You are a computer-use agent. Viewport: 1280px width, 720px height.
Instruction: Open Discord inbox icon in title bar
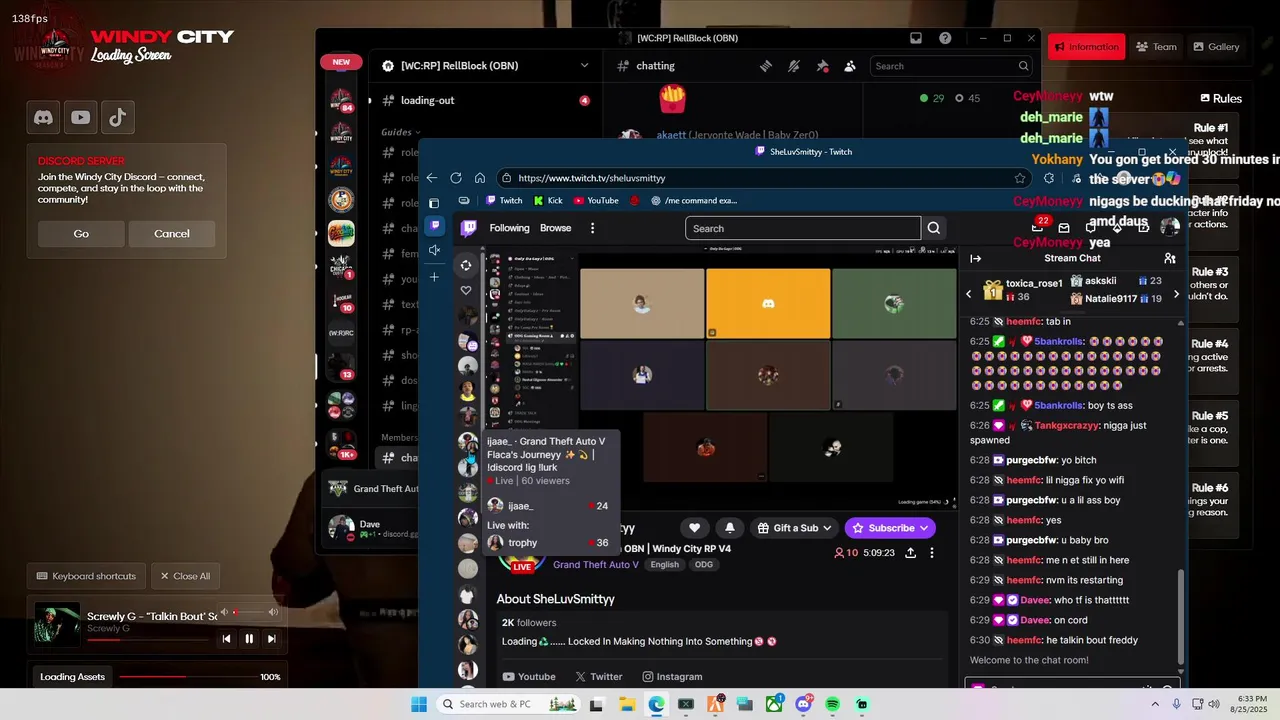tap(915, 38)
